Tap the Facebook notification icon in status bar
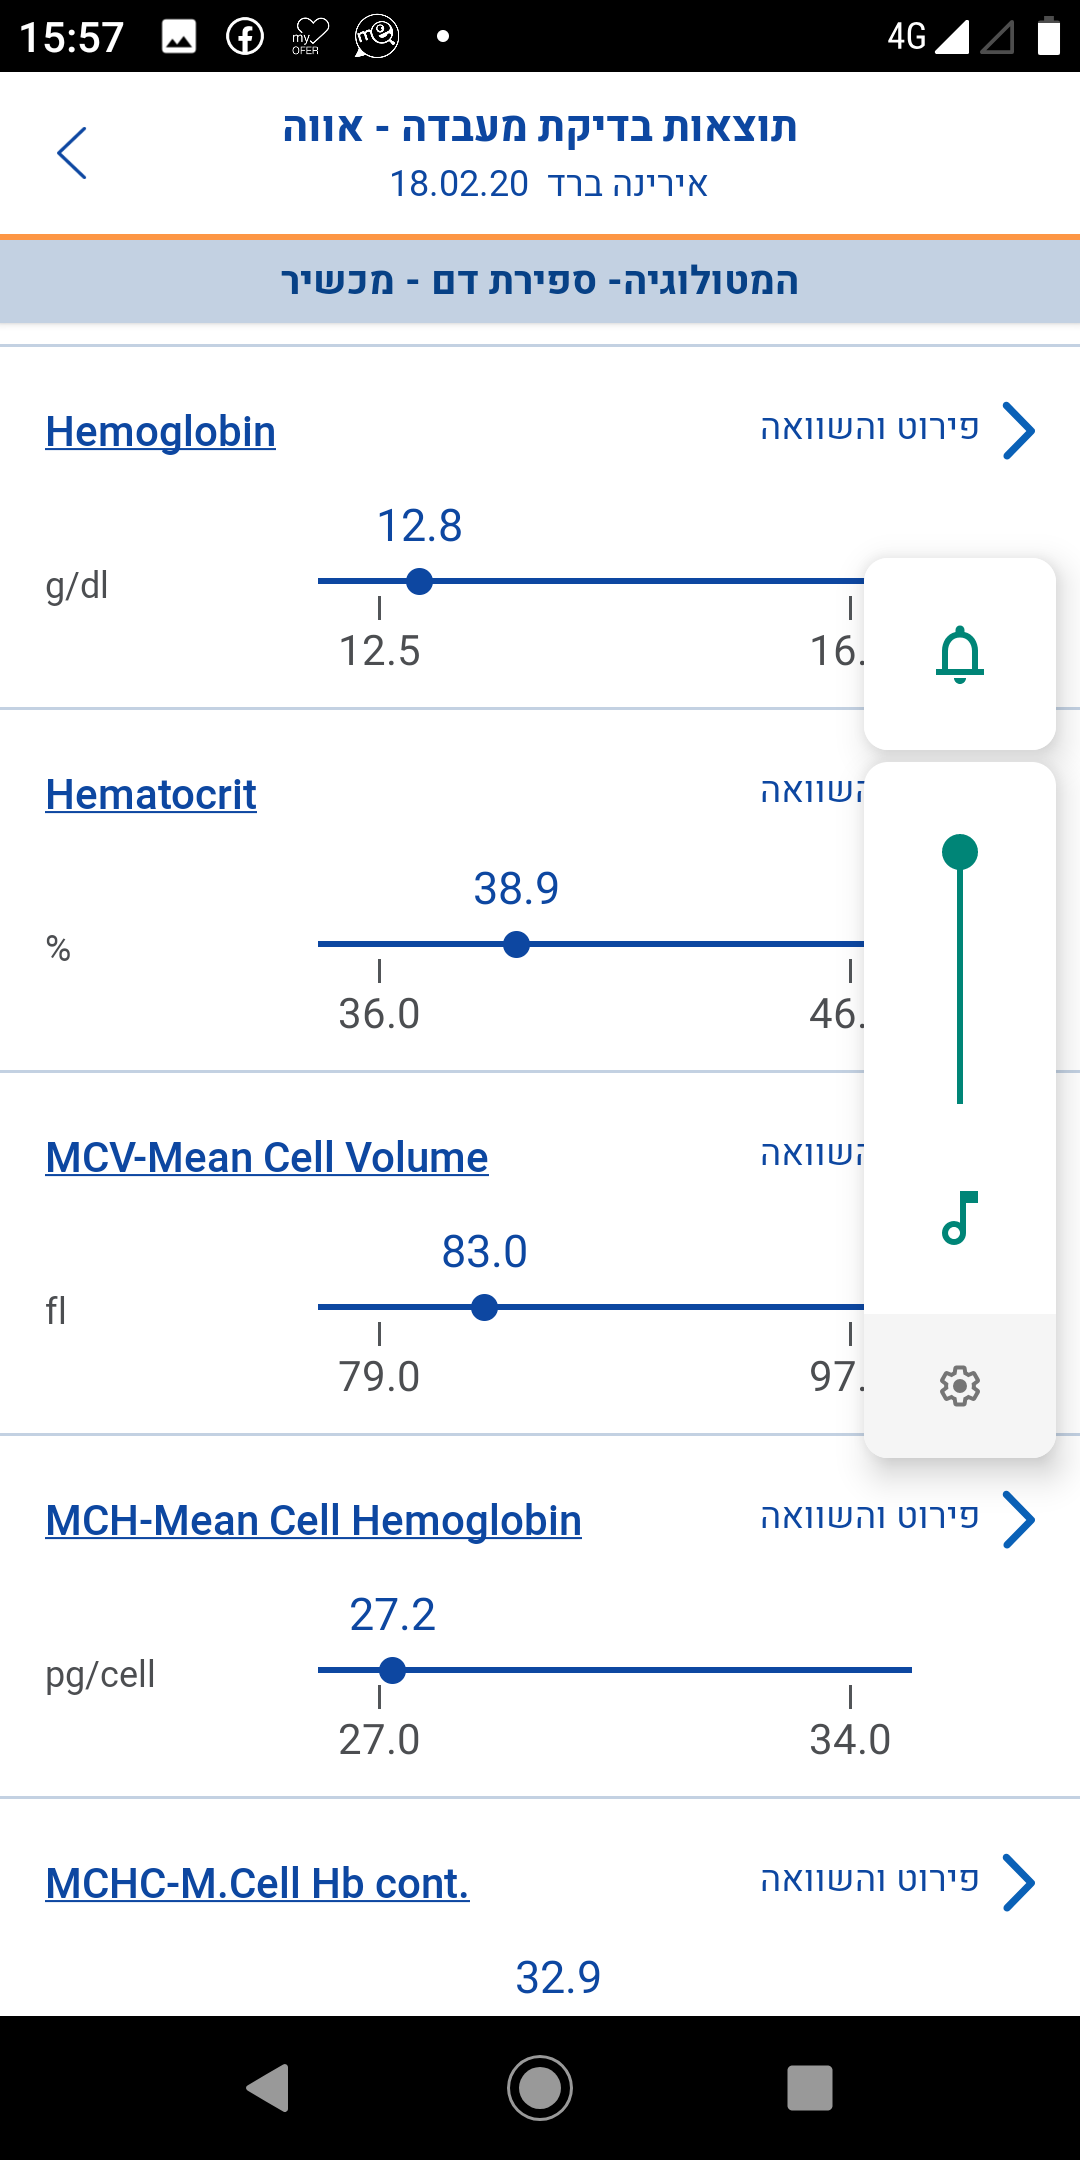The width and height of the screenshot is (1080, 2160). pos(245,37)
